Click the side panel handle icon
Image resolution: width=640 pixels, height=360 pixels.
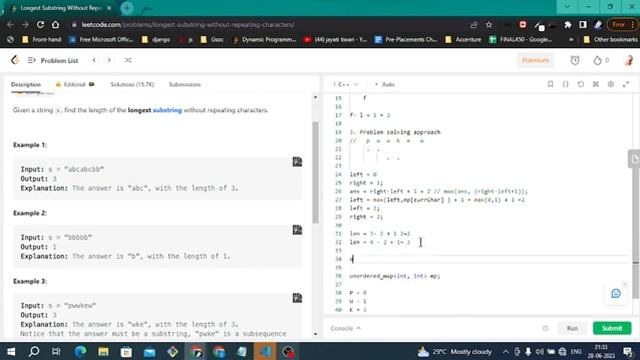point(634,159)
